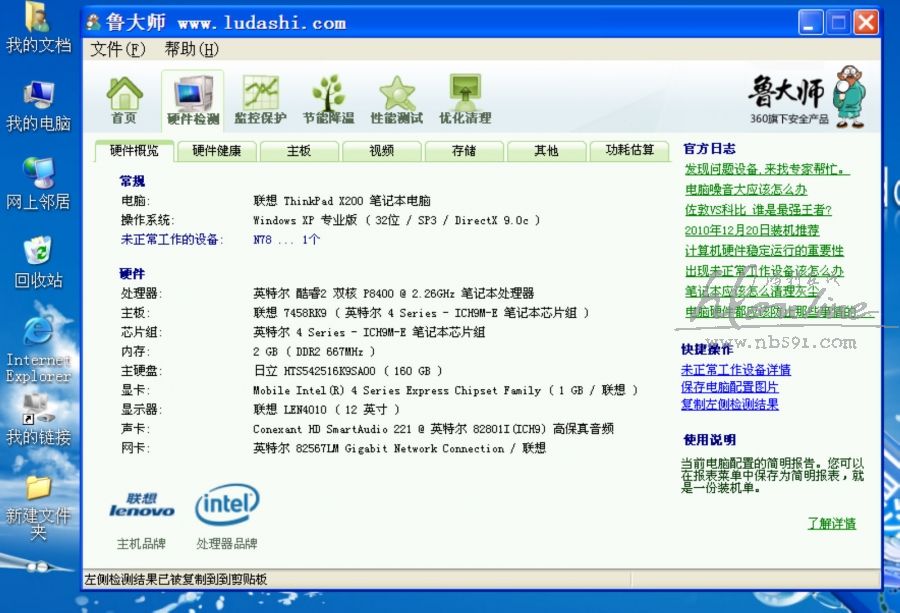Open link 佐敦VS科比 谁是最强王者

[758, 209]
